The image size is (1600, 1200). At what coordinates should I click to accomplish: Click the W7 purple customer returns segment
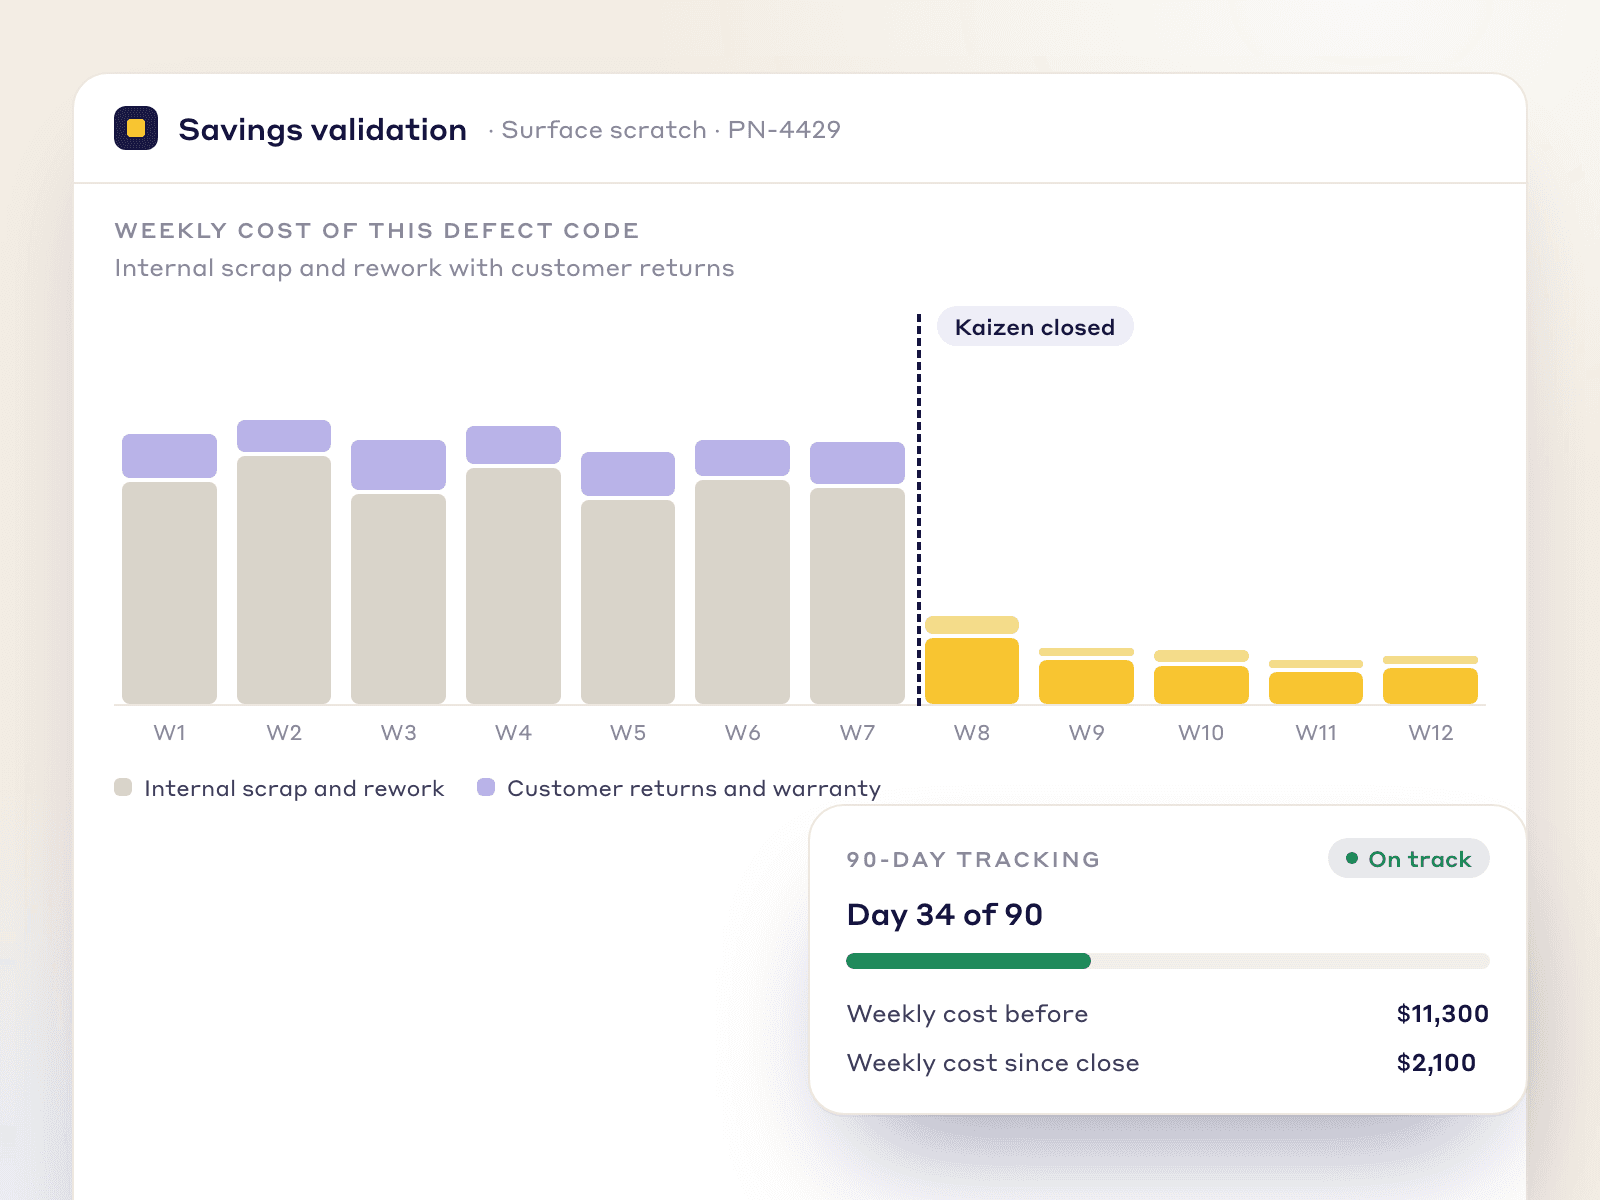(857, 463)
